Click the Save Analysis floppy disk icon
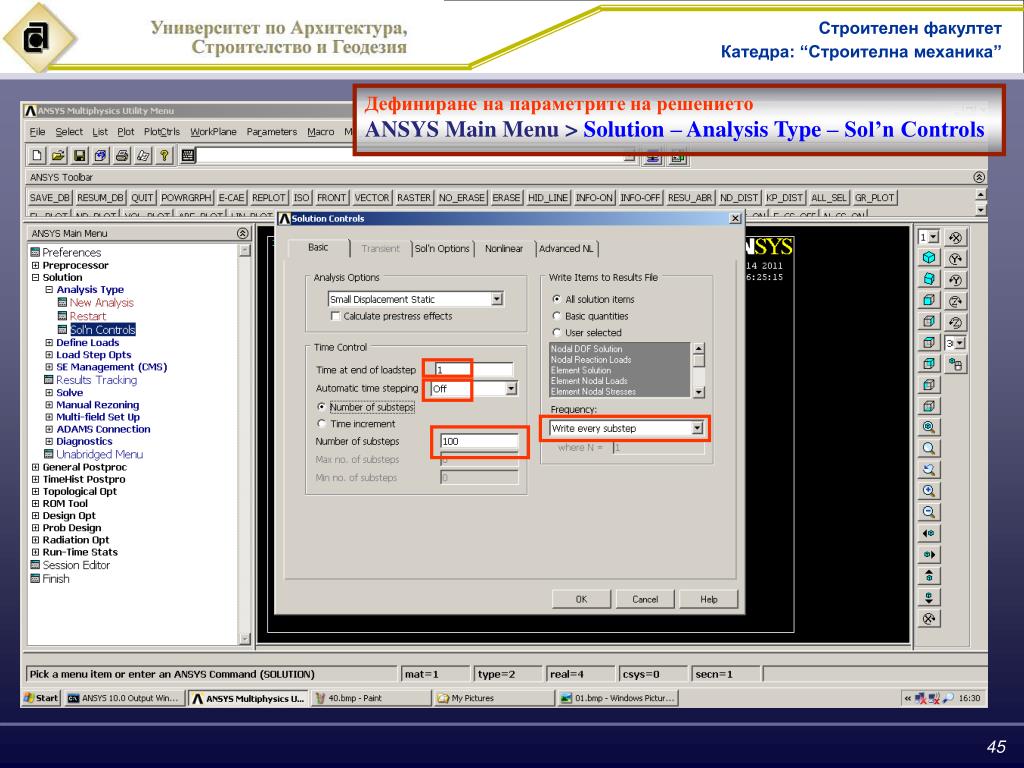The width and height of the screenshot is (1024, 768). [79, 155]
